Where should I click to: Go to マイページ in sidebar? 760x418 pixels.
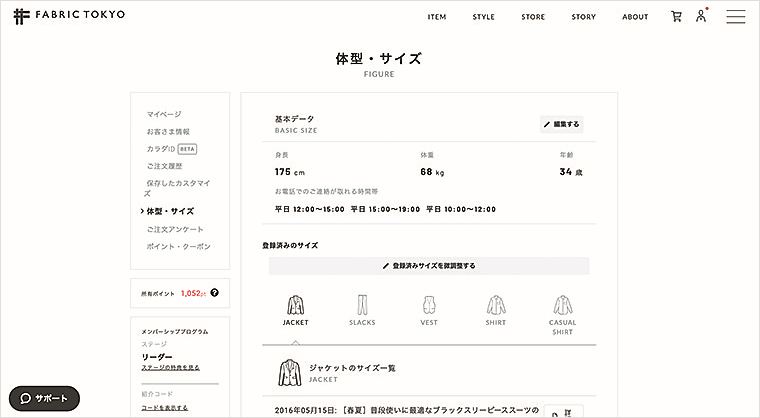pyautogui.click(x=164, y=114)
